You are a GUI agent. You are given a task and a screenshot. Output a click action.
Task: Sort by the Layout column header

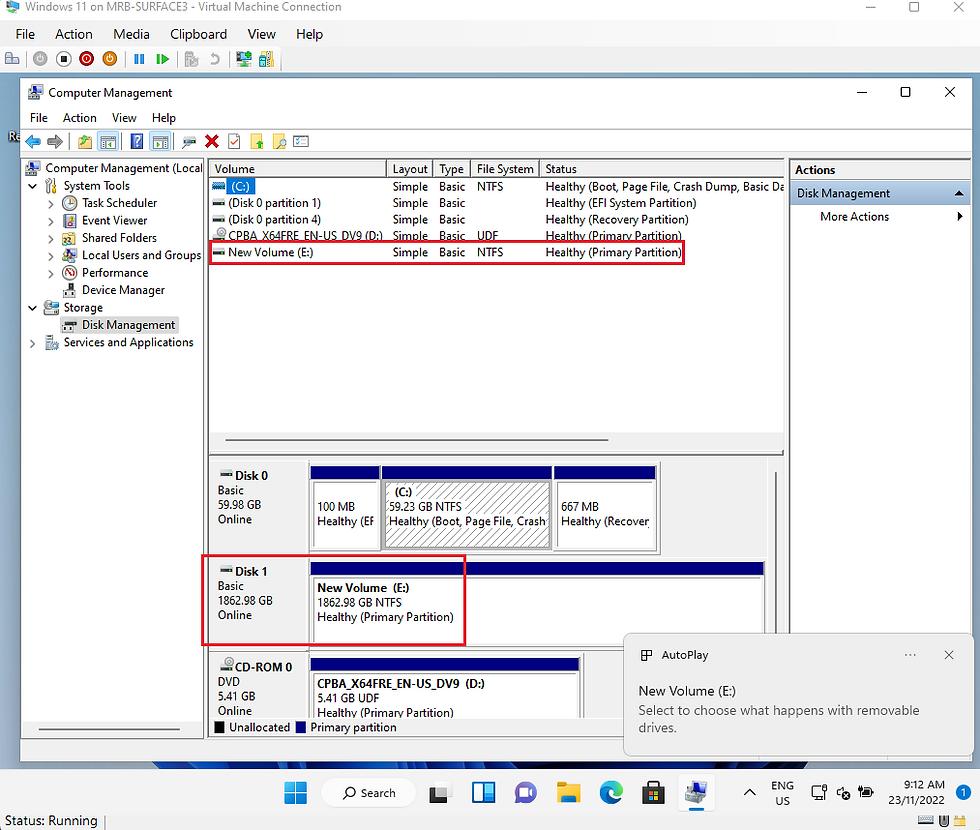coord(409,169)
